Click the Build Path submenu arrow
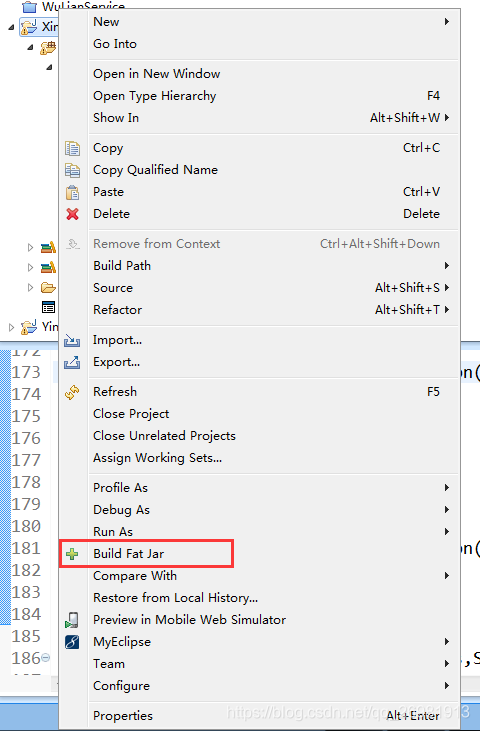 447,266
